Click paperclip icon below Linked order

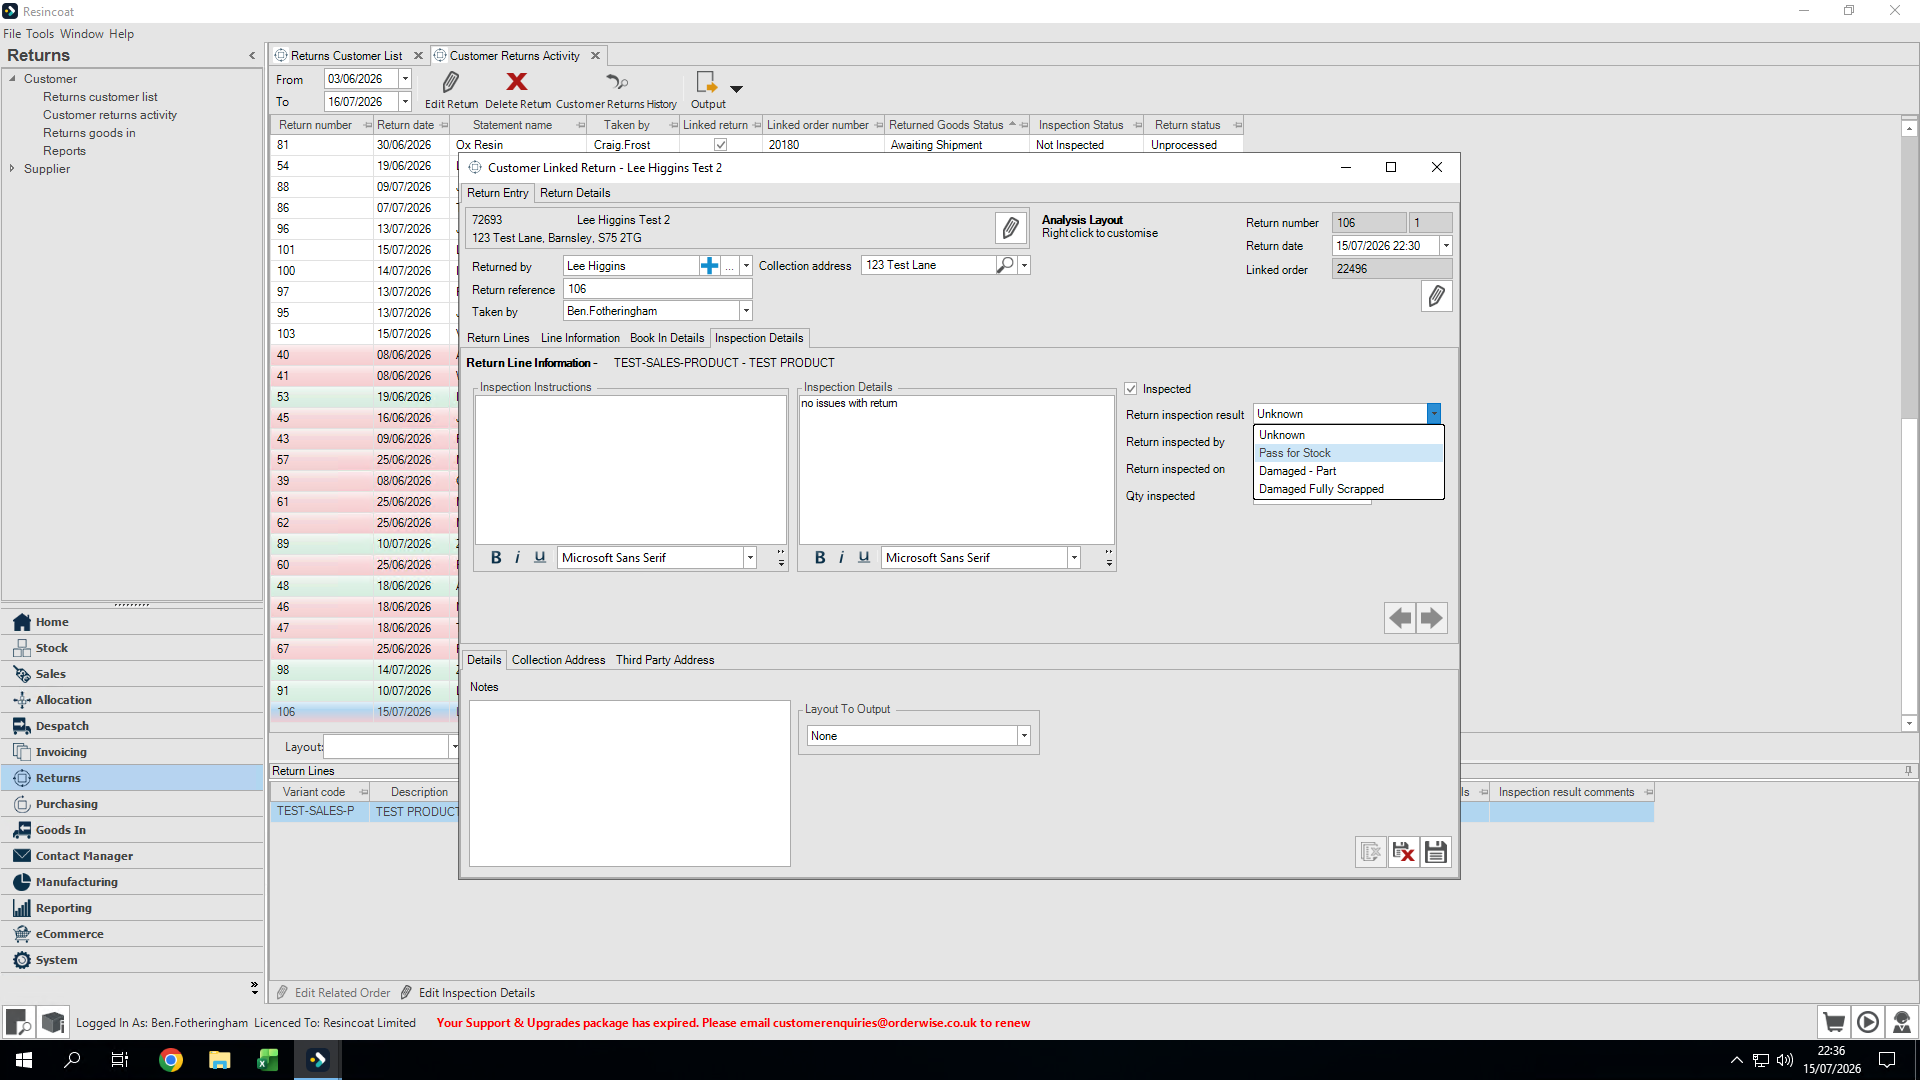click(1436, 296)
